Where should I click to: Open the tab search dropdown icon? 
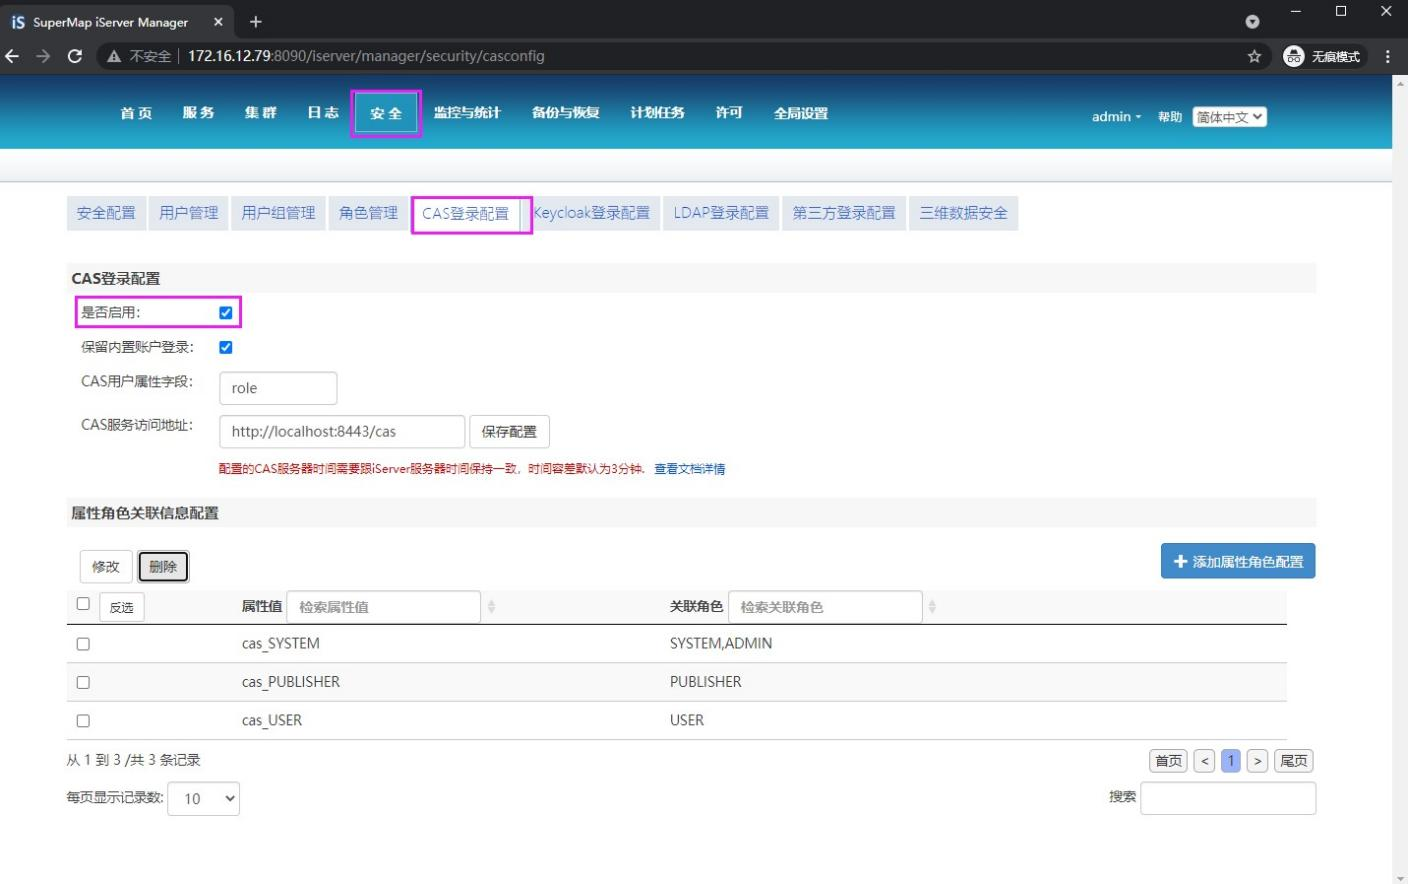coord(1252,21)
